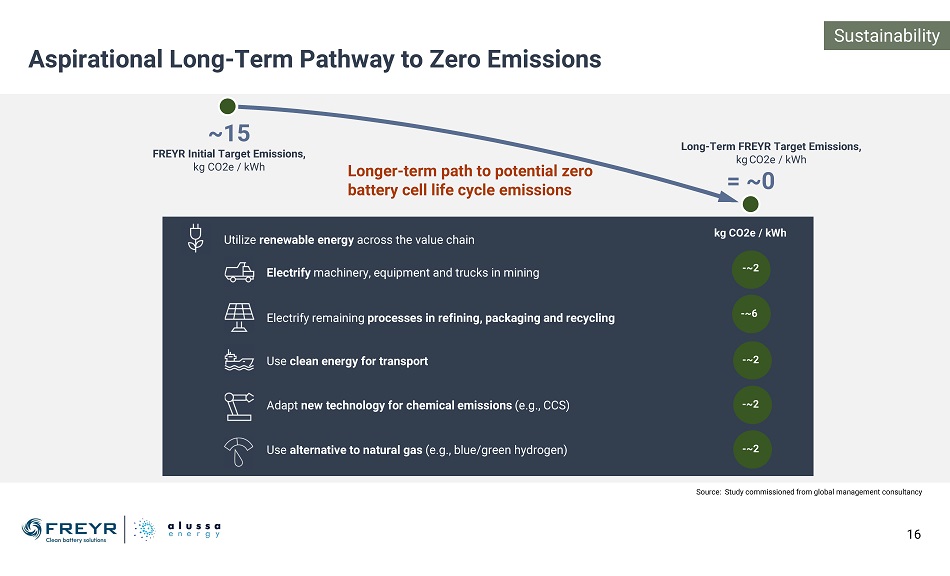Click the ship icon for clean transport
This screenshot has height=576, width=950.
[x=238, y=360]
